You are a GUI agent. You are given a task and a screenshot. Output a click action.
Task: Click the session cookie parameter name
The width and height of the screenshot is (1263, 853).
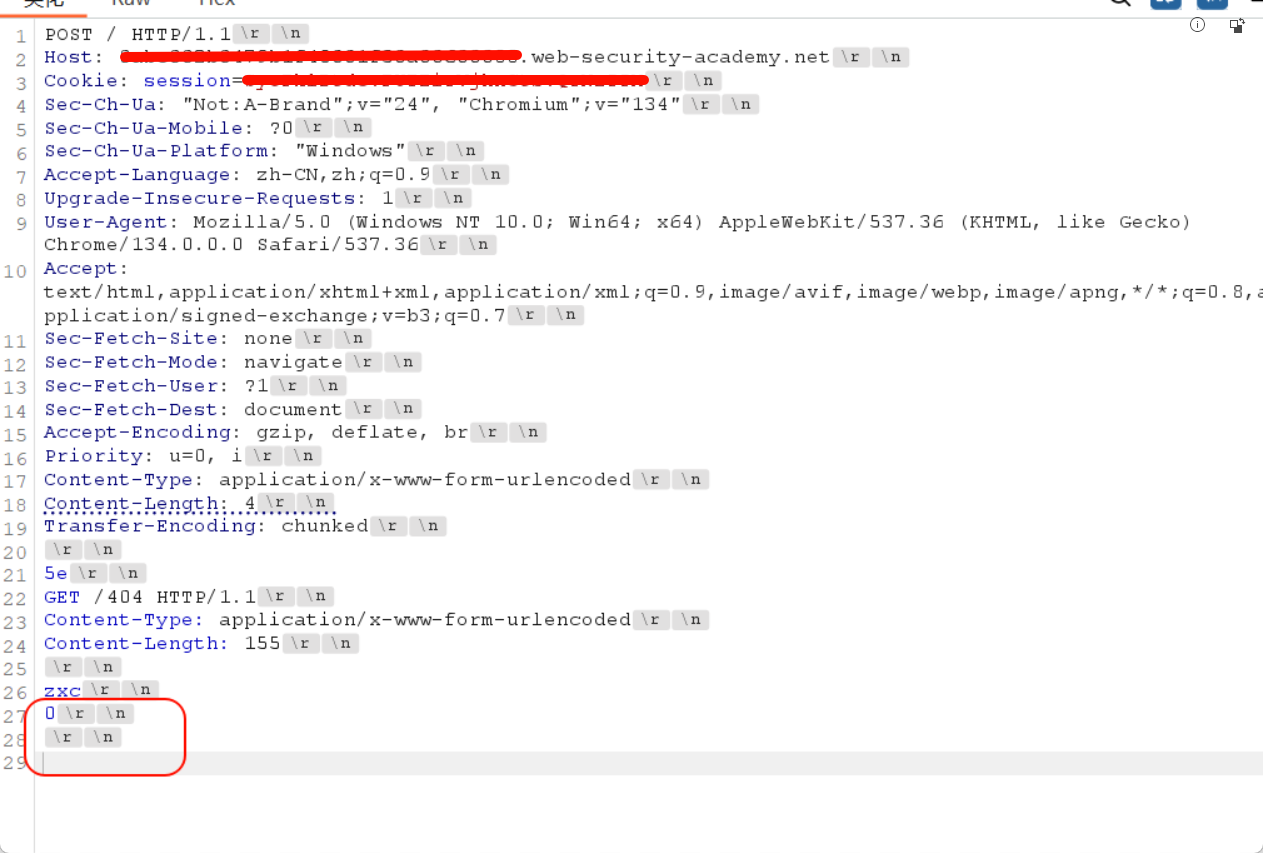point(187,81)
